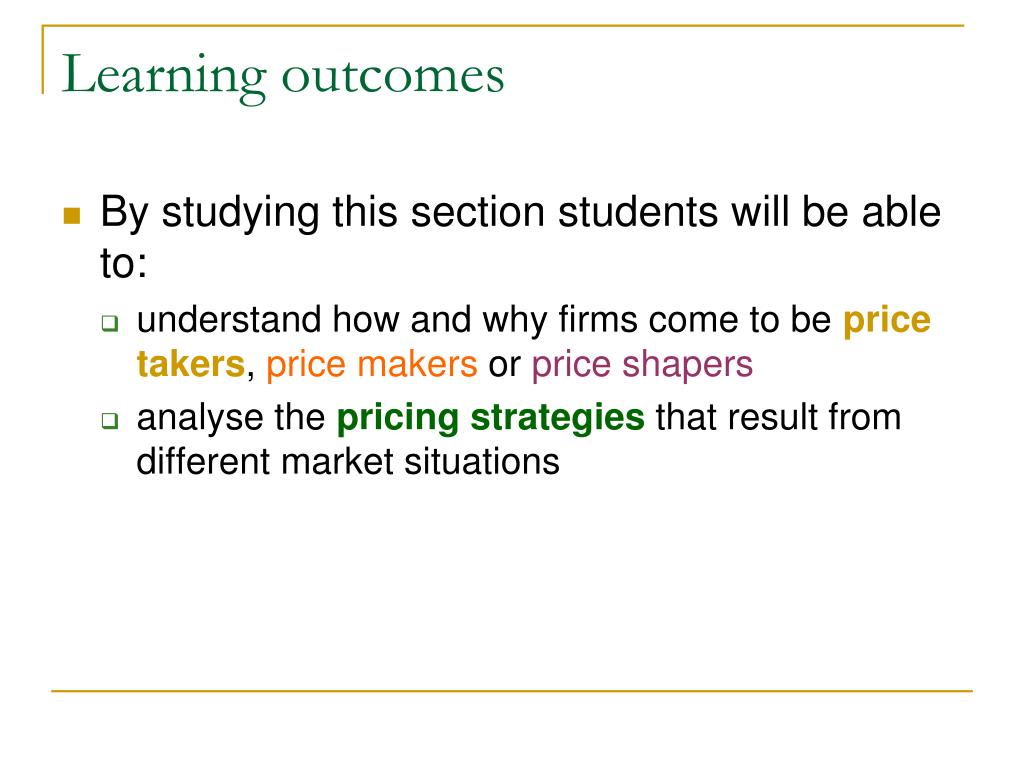1024x768 pixels.
Task: Click 'different market situations' text
Action: click(348, 461)
